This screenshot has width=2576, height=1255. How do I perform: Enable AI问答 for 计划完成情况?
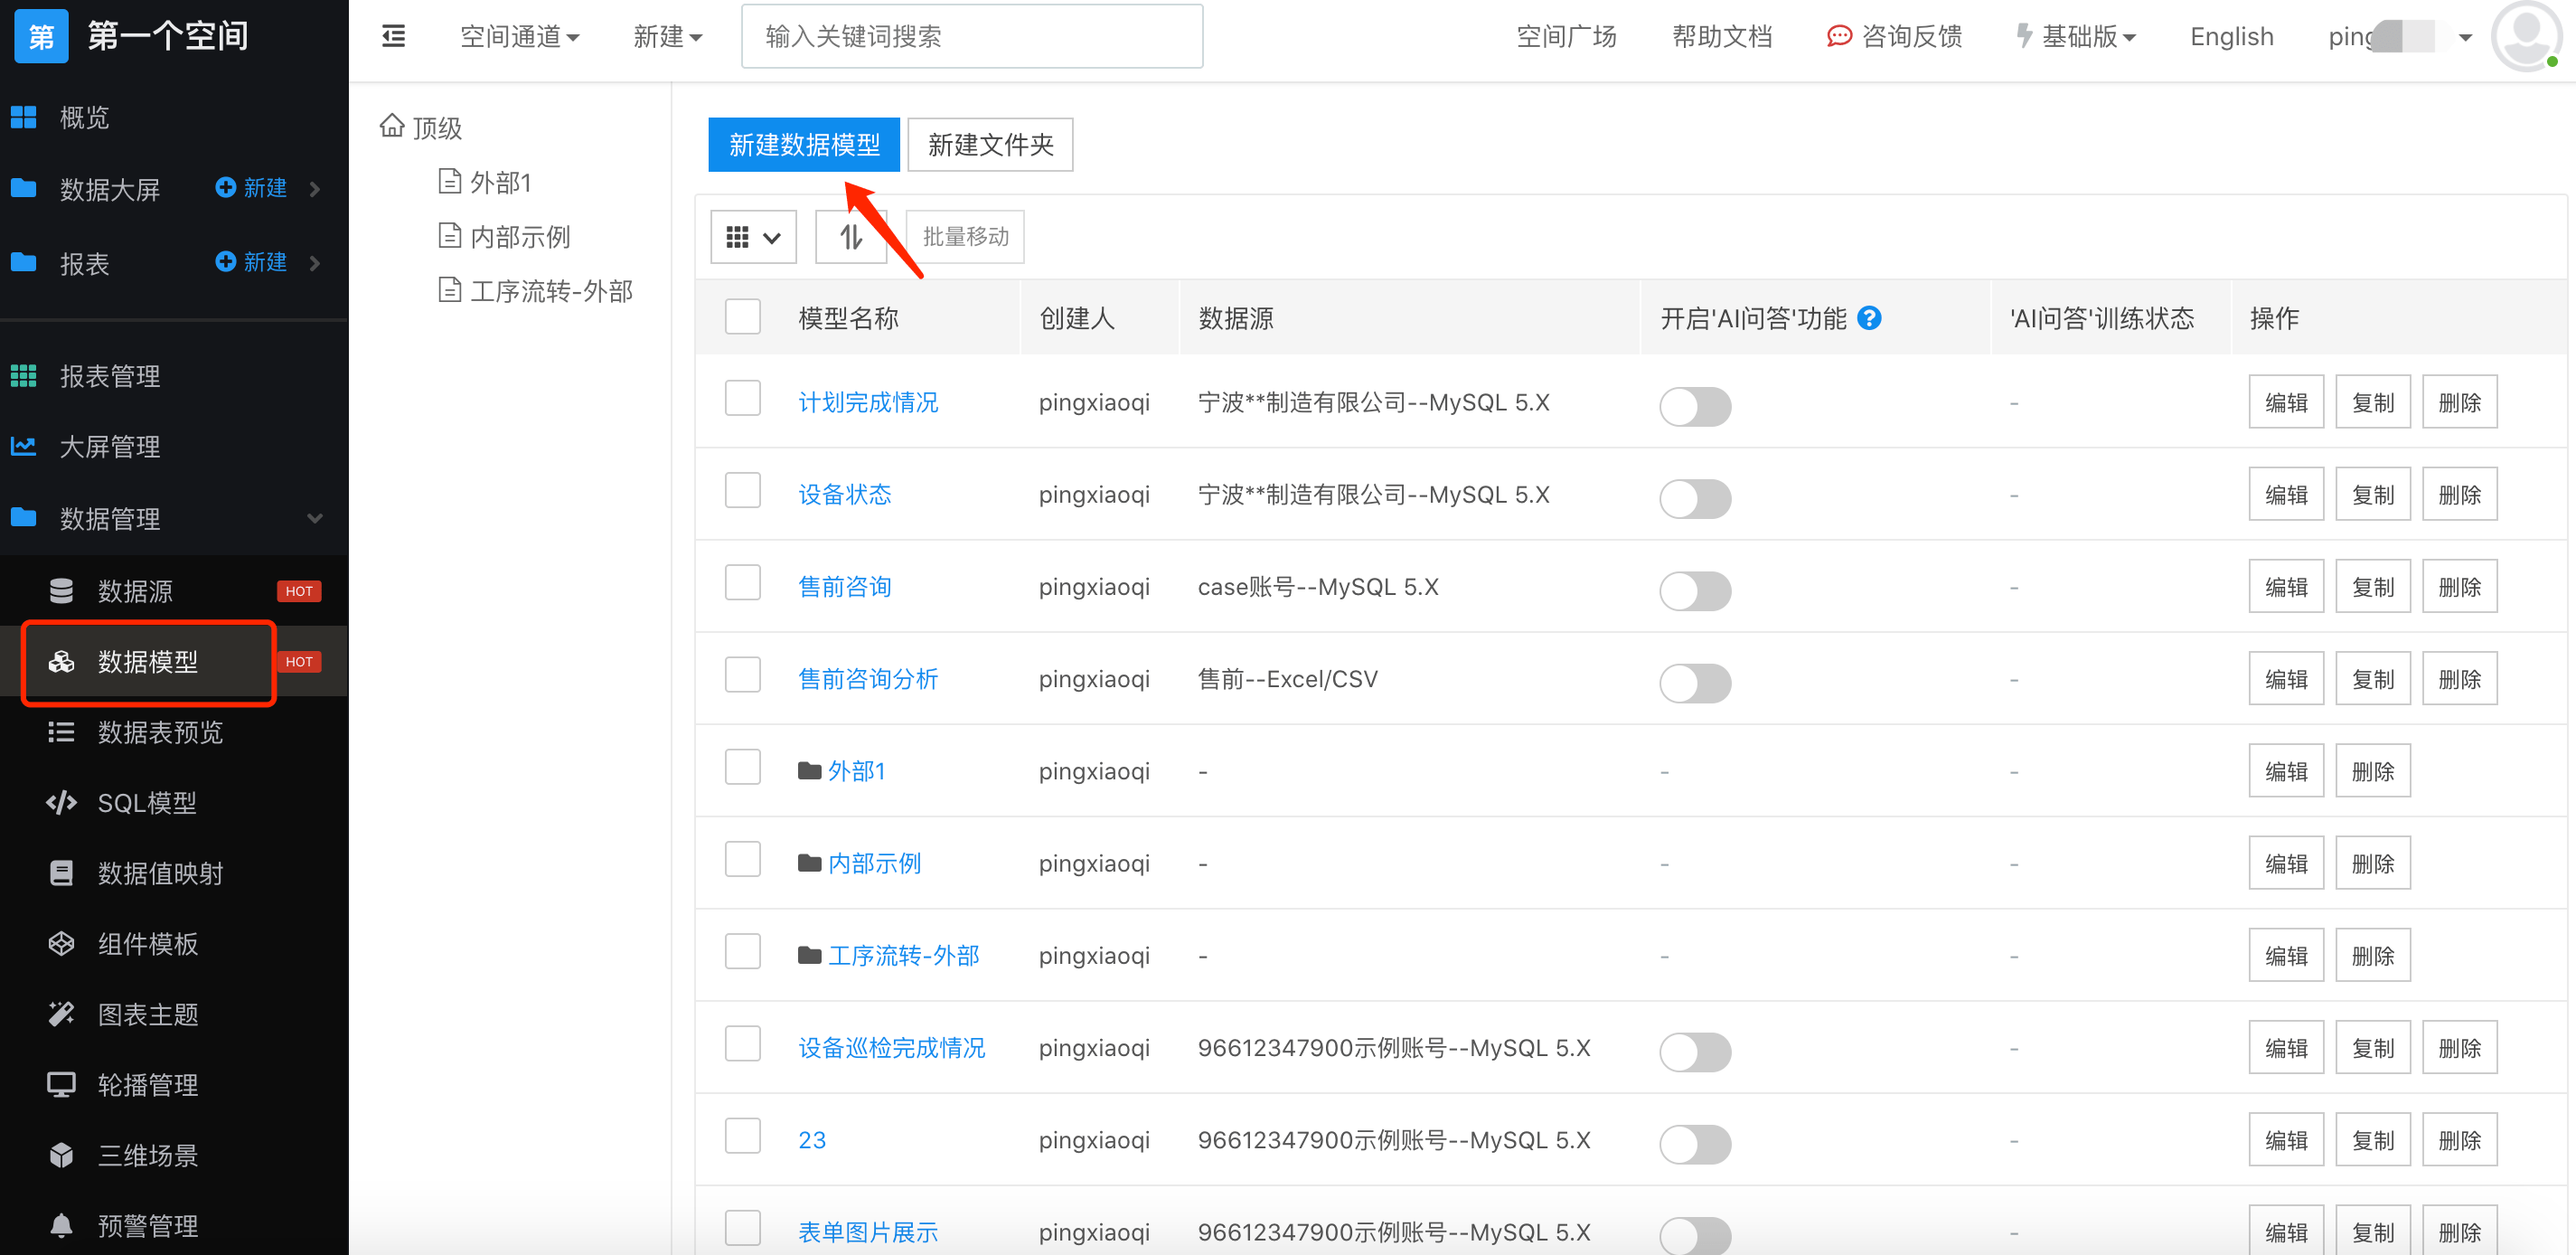pos(1695,406)
